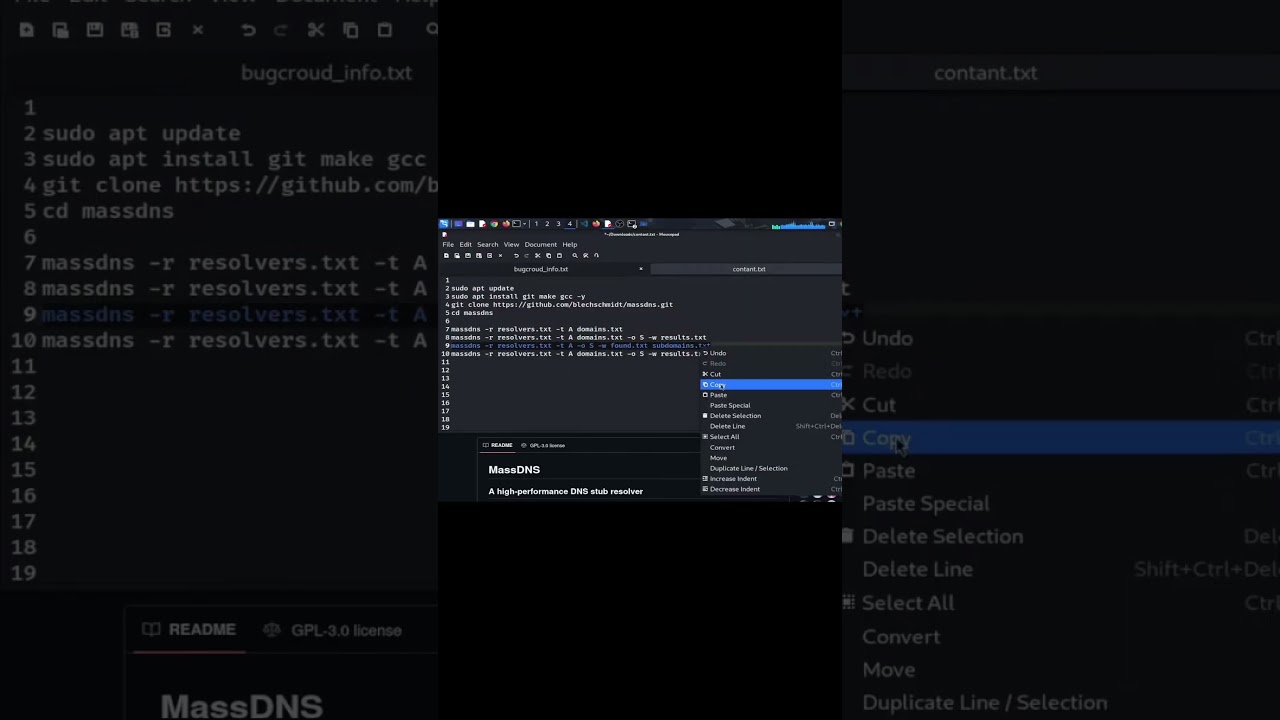1280x720 pixels.
Task: Choose Paste in the context menu
Action: (770, 395)
